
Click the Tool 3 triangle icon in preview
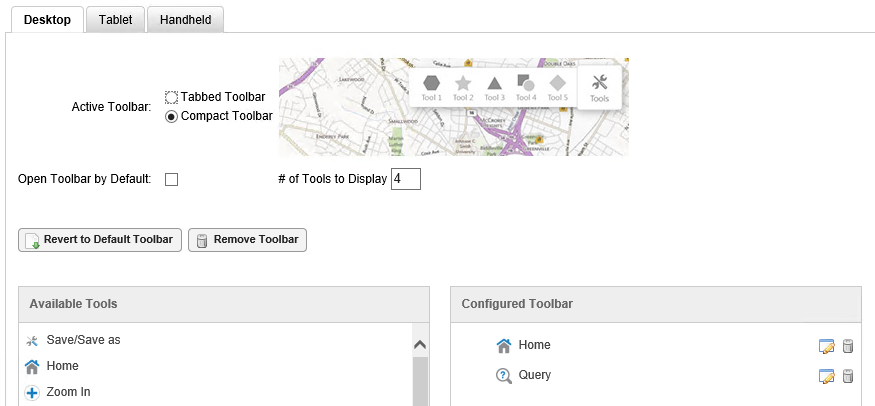(x=494, y=84)
